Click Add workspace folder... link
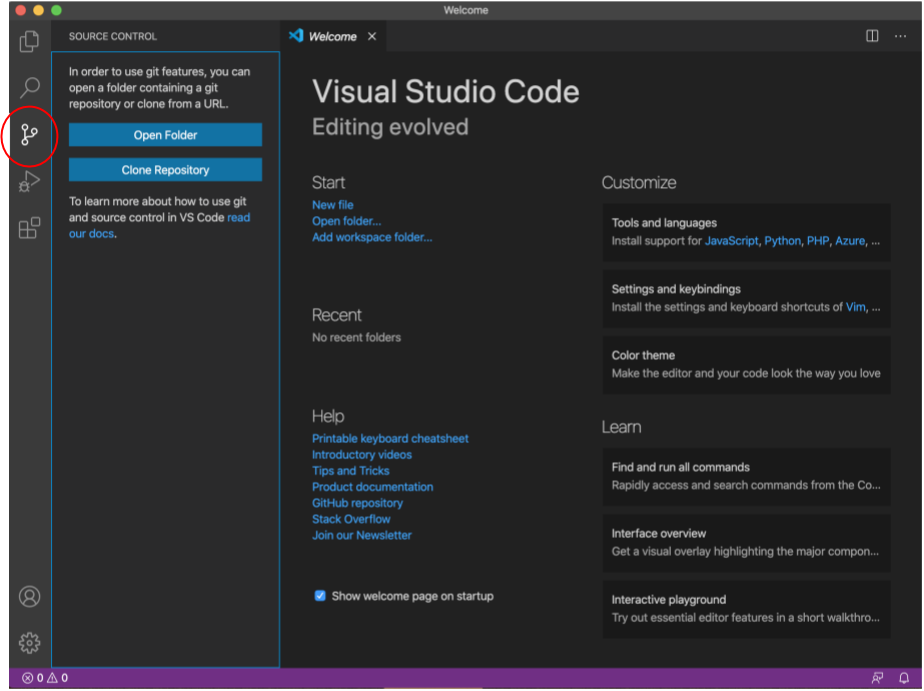 click(372, 237)
